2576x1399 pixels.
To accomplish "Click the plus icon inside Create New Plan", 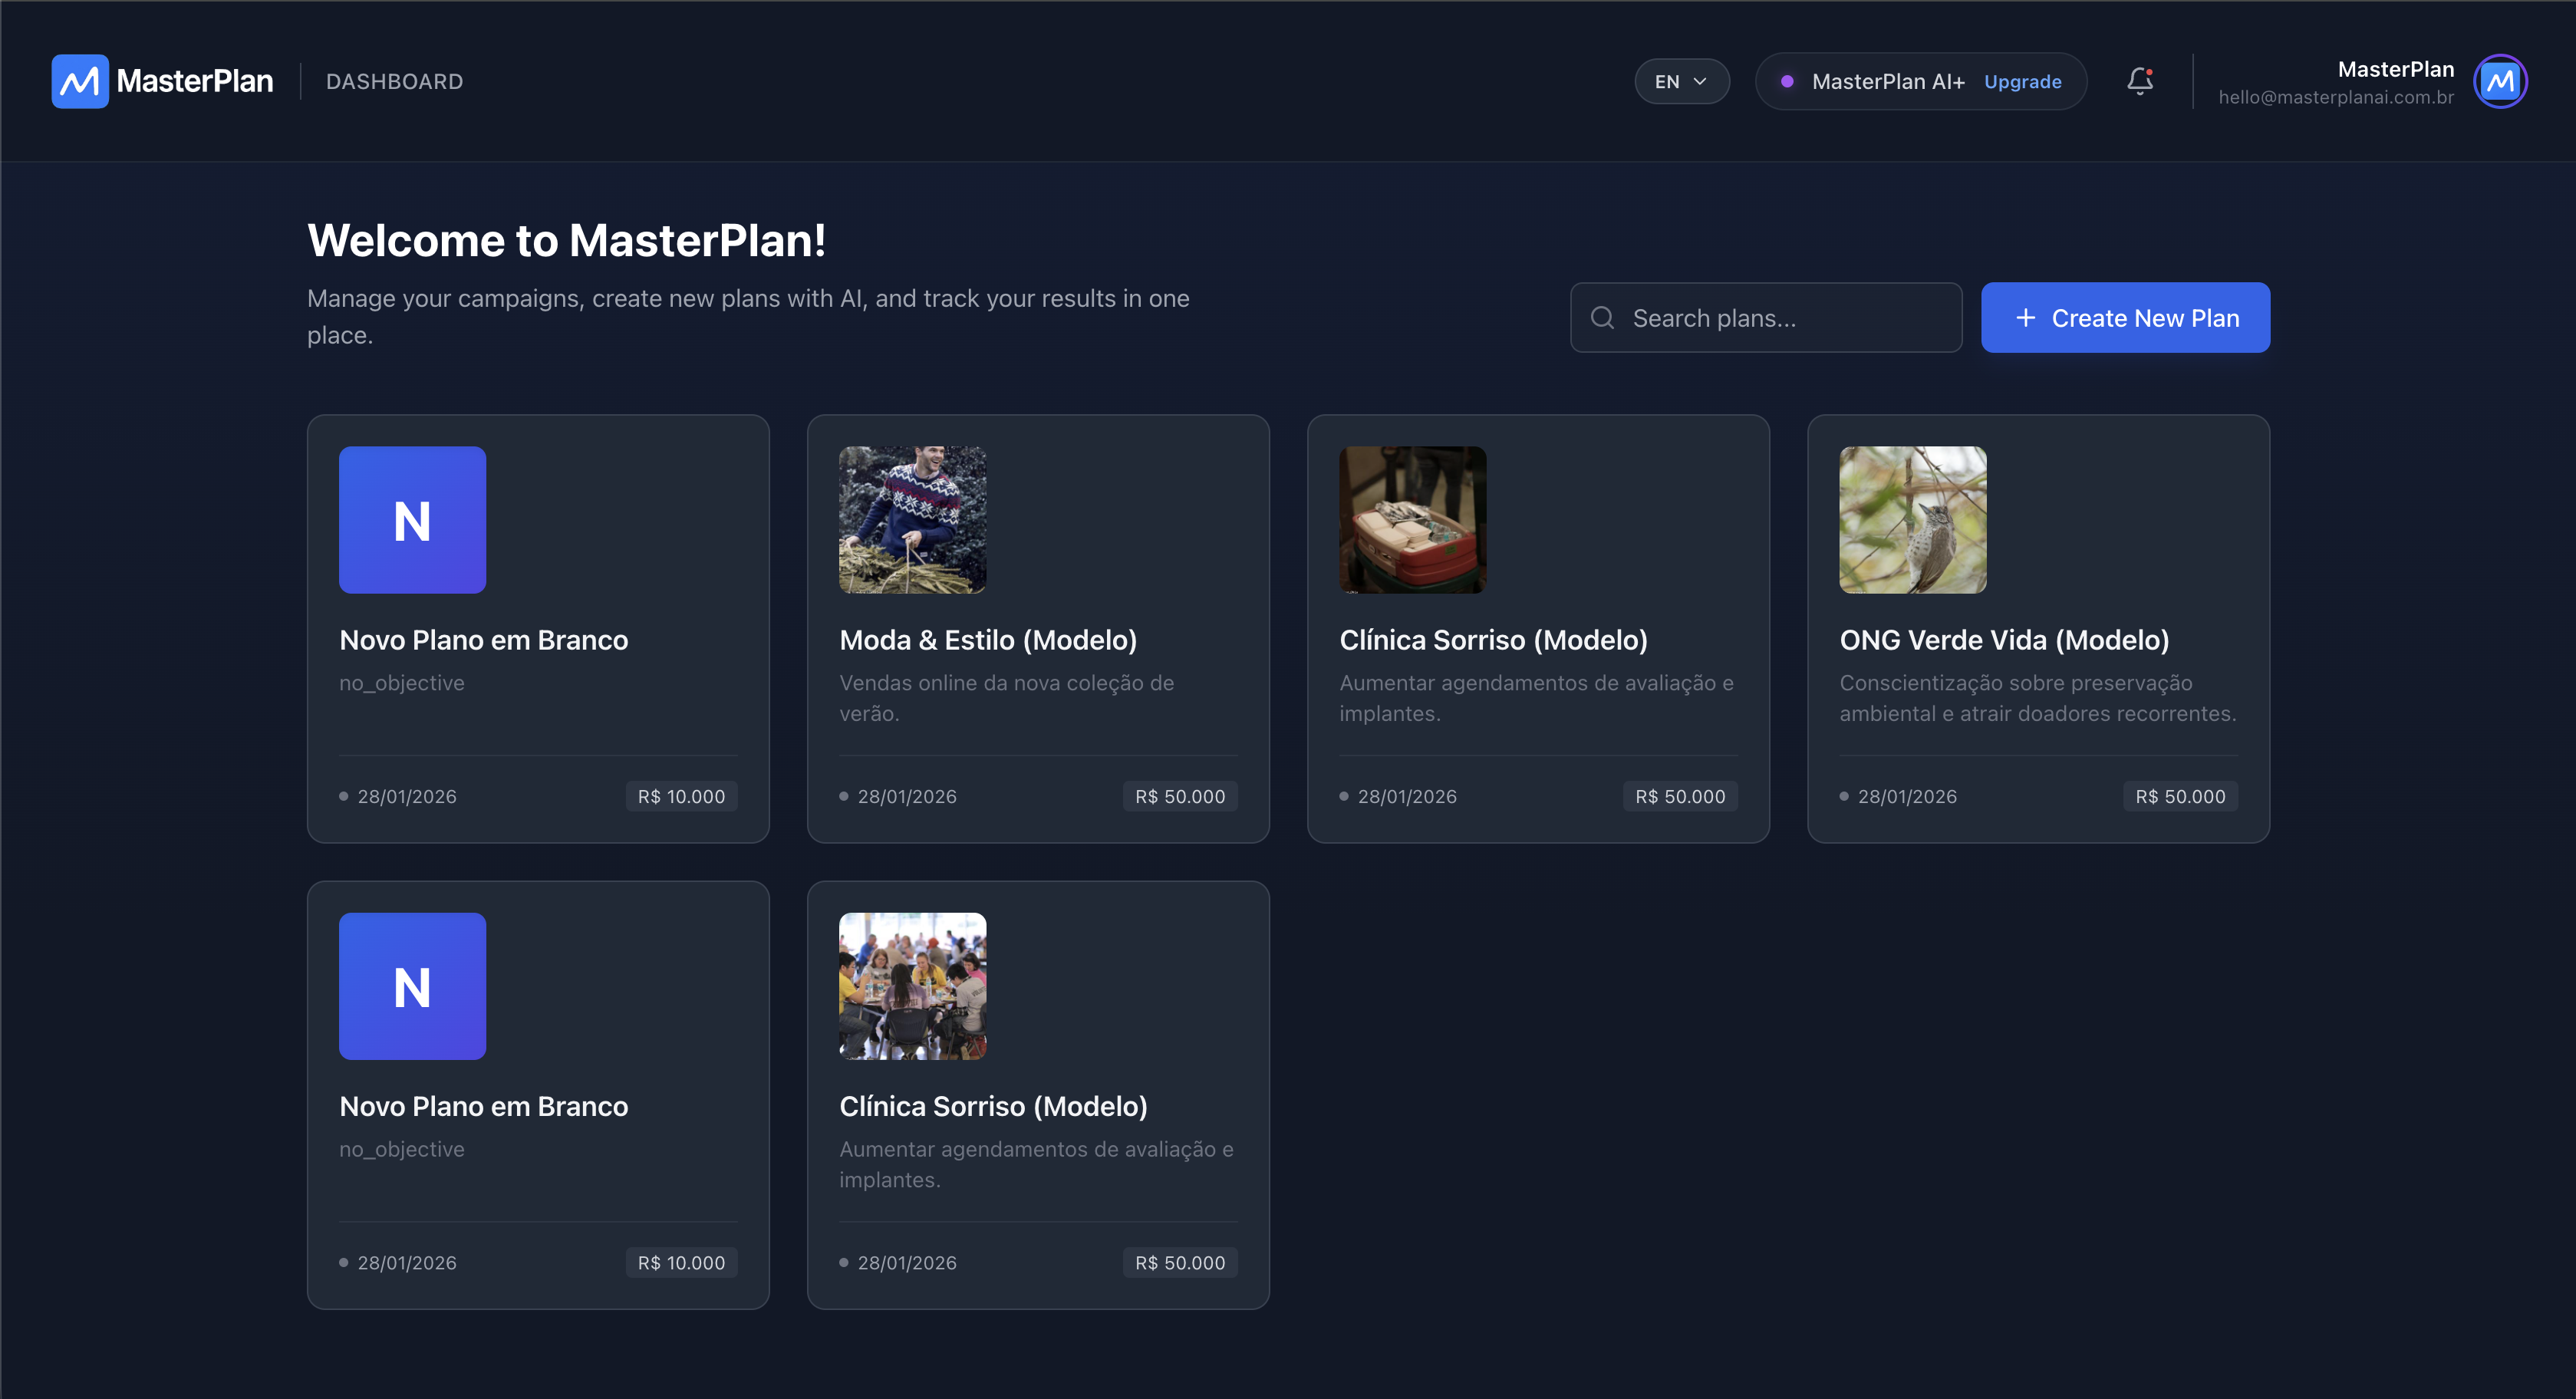I will [x=2025, y=317].
